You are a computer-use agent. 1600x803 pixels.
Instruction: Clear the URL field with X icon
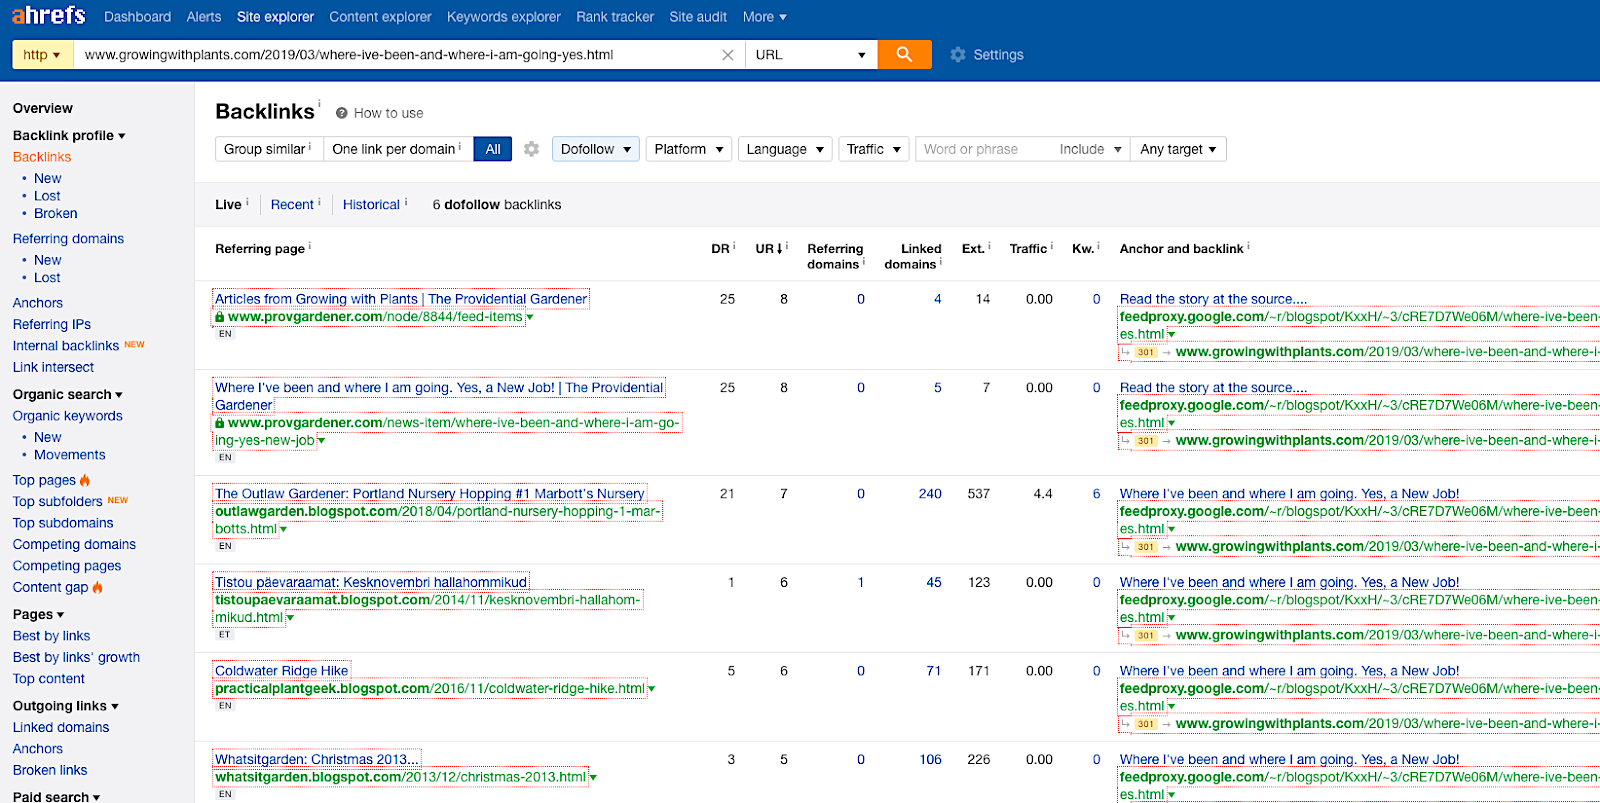coord(727,55)
